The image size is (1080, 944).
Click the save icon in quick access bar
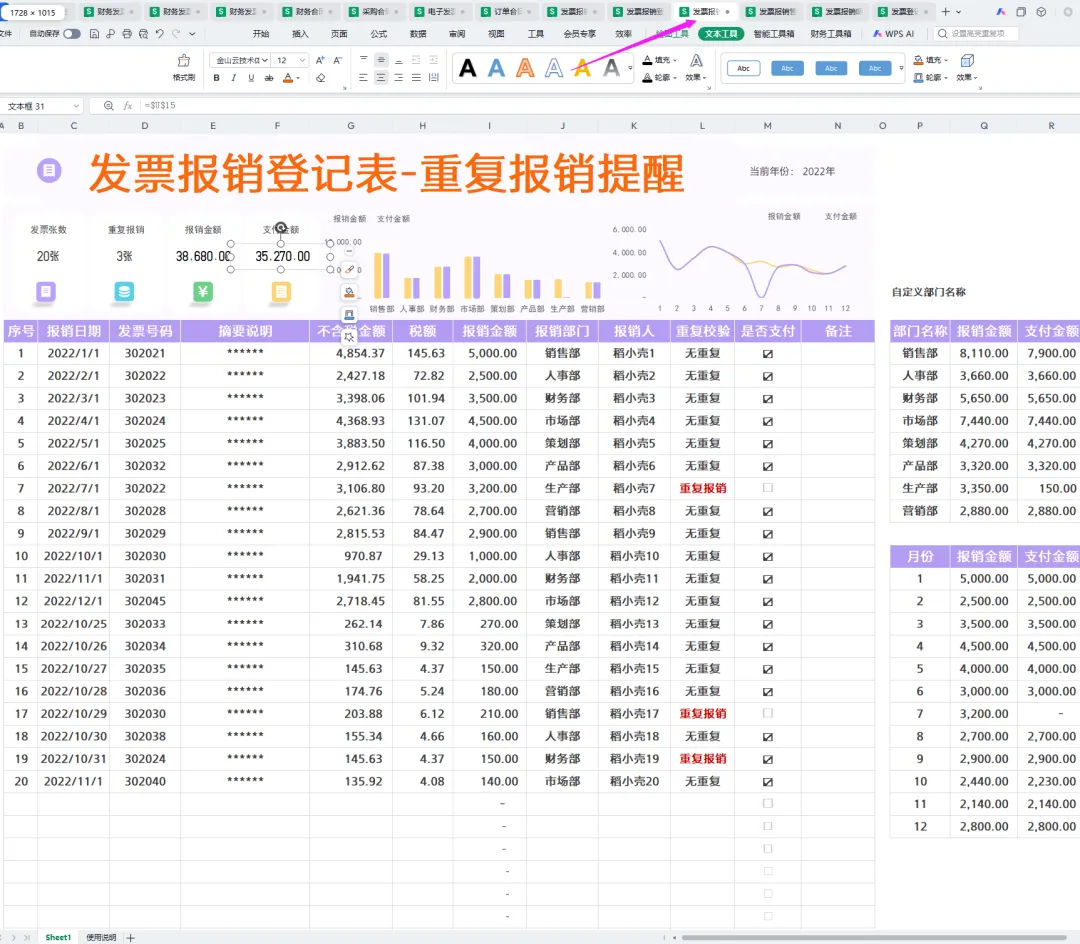[94, 33]
